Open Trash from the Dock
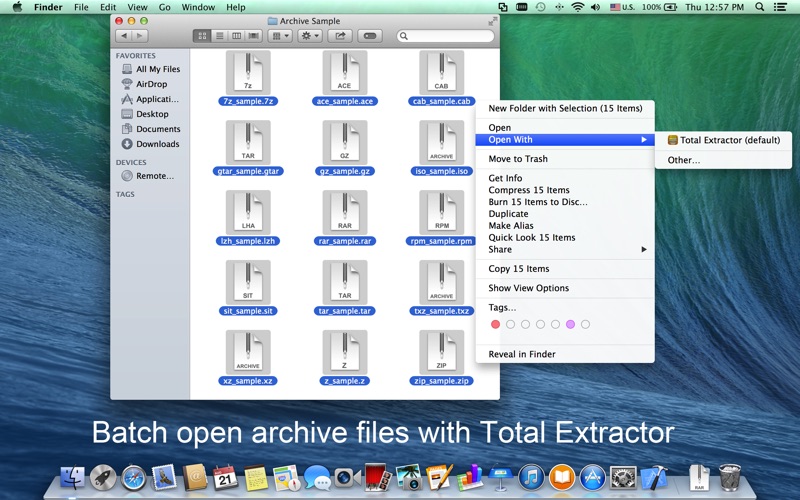This screenshot has height=500, width=800. click(730, 478)
